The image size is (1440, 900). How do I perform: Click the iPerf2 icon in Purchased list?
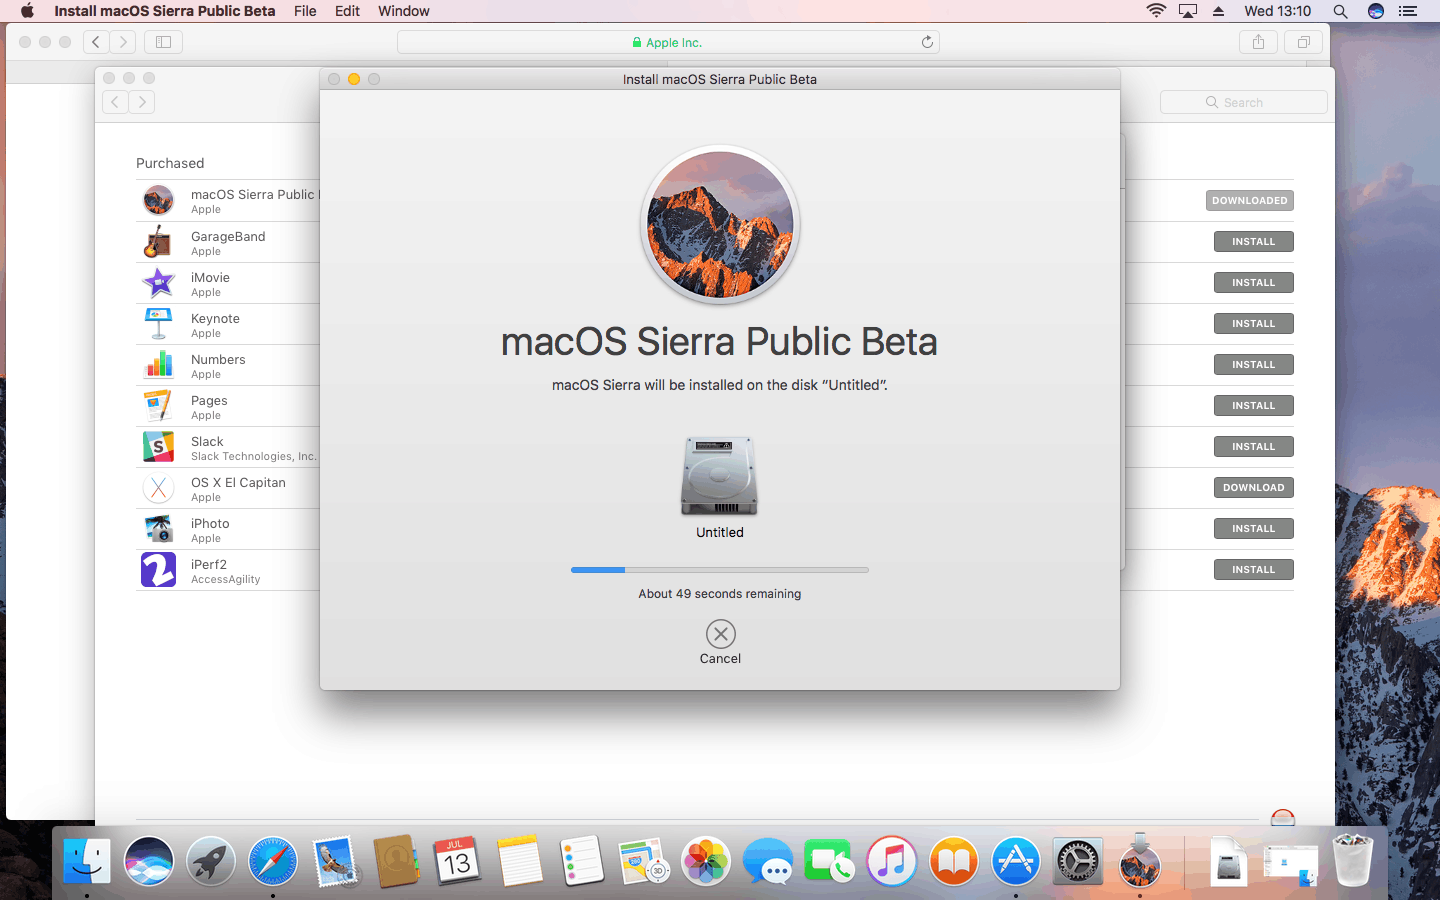click(158, 570)
